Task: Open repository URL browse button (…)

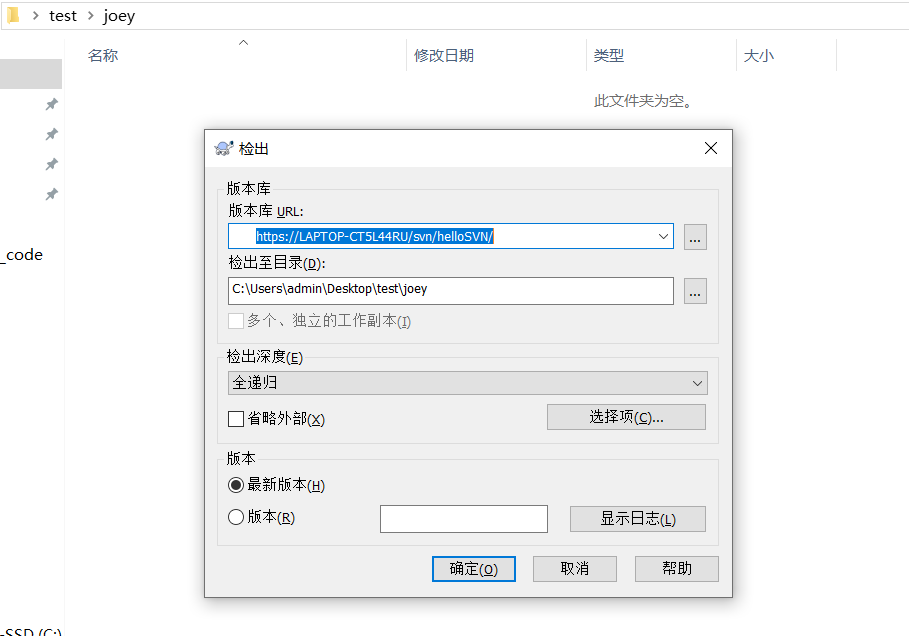Action: [695, 237]
